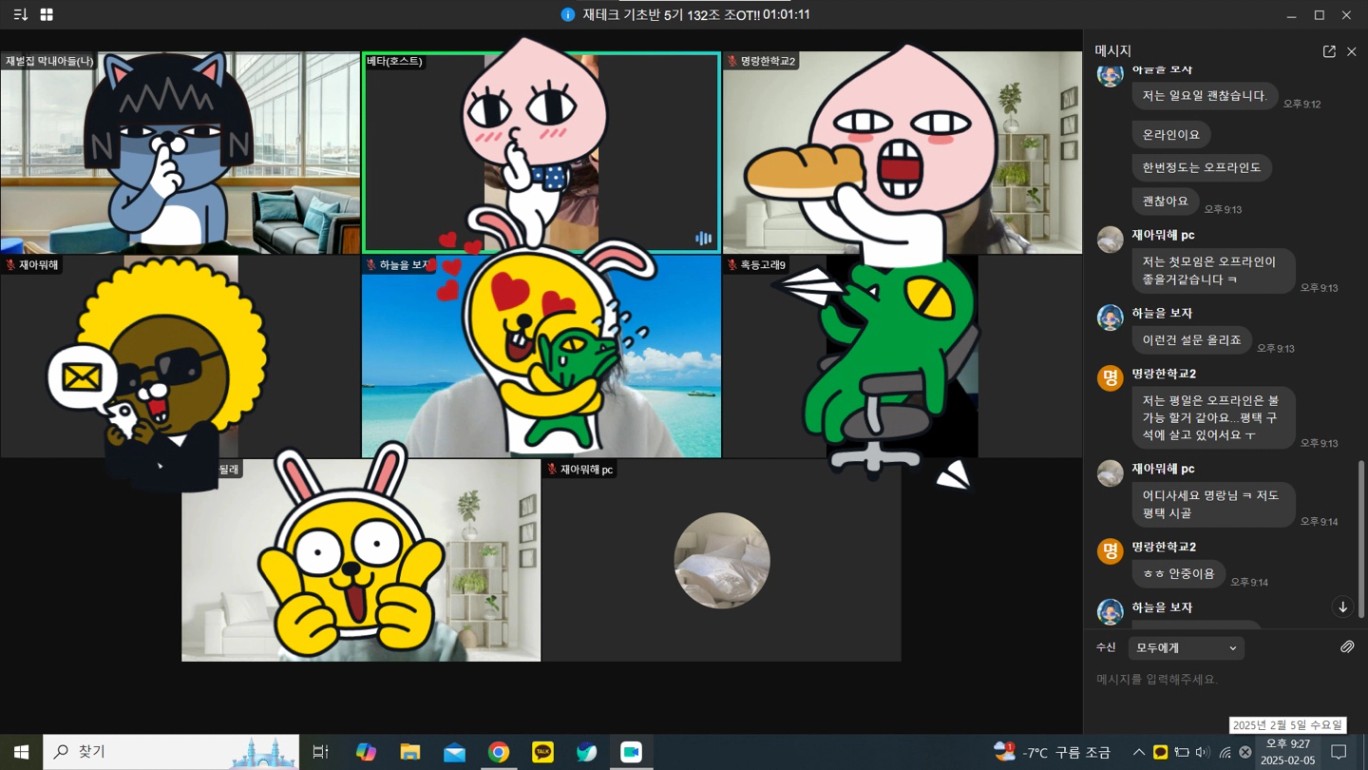Viewport: 1368px width, 770px height.
Task: Open Chrome from the taskbar
Action: pos(498,752)
